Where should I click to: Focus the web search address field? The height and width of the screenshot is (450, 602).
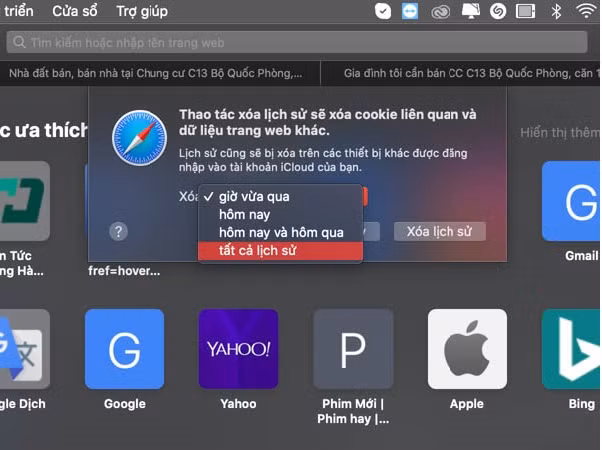pyautogui.click(x=297, y=42)
